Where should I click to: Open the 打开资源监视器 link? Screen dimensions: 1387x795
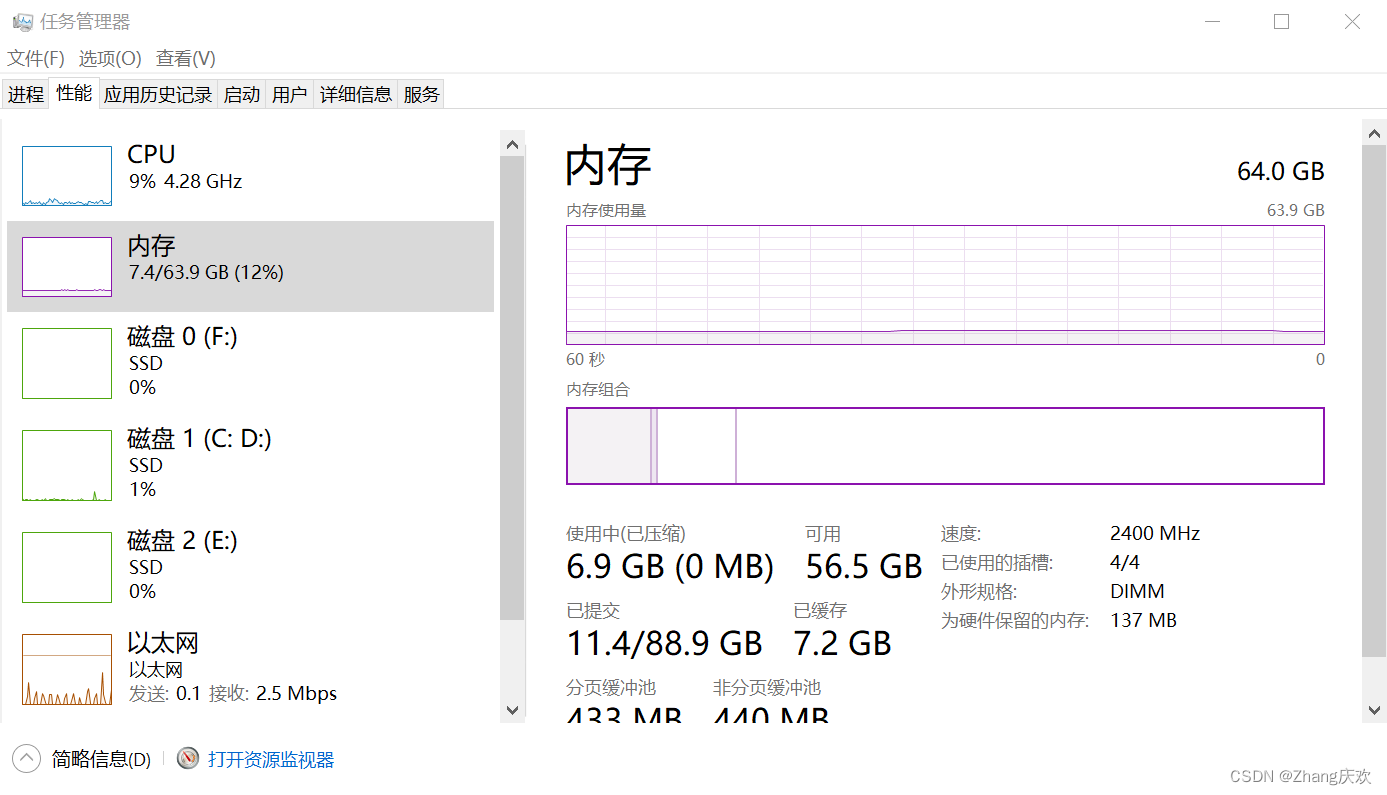click(271, 760)
